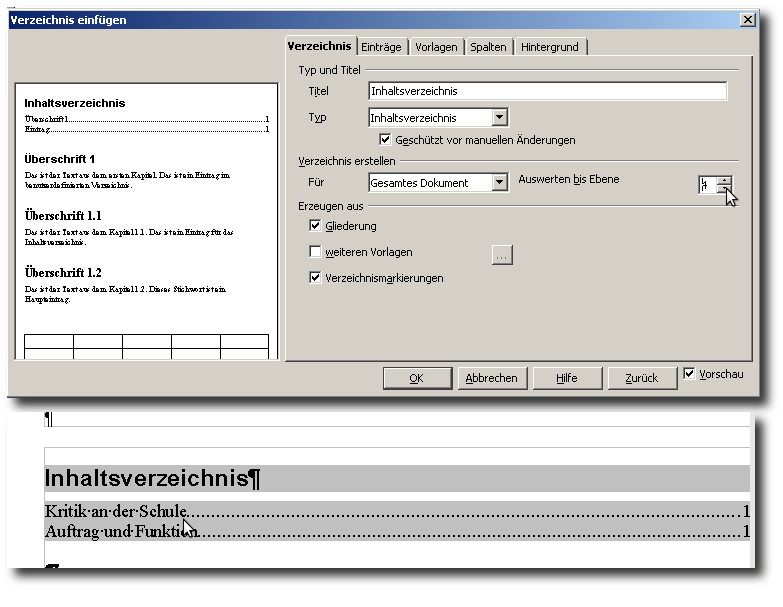Uncheck the Gliederung checkbox

pyautogui.click(x=316, y=227)
